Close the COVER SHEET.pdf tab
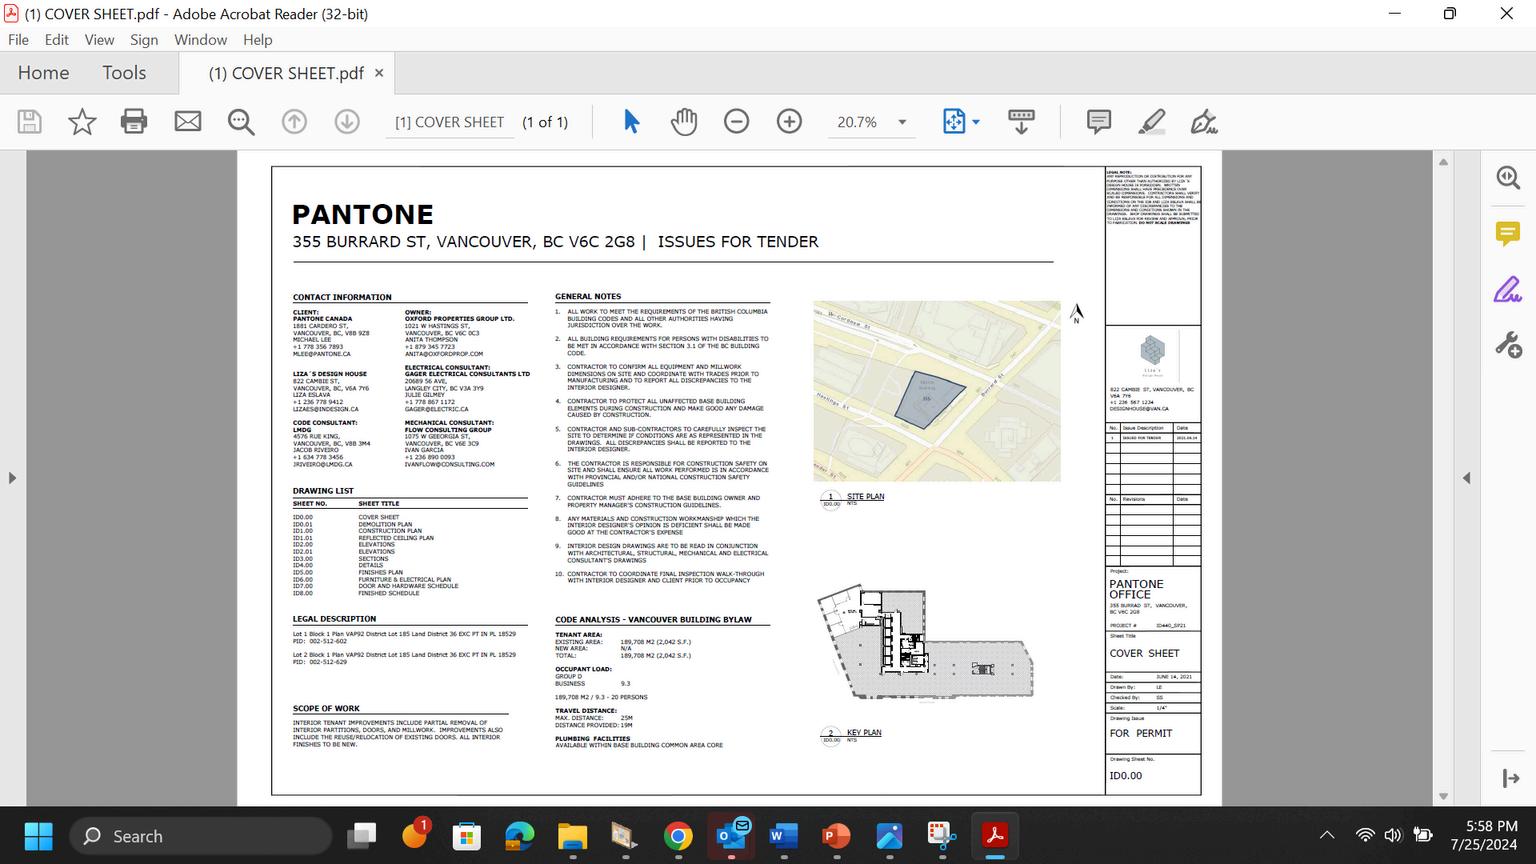Screen dimensions: 1536x864 (x=379, y=73)
